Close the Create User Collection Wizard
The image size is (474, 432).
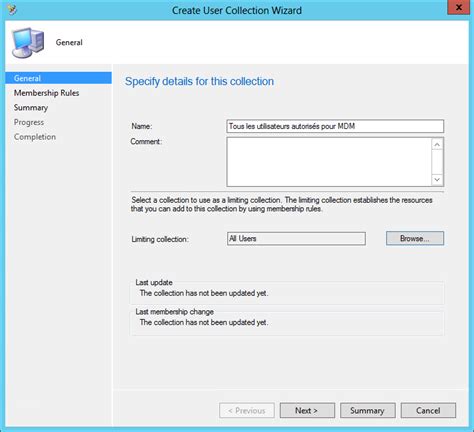[x=458, y=7]
